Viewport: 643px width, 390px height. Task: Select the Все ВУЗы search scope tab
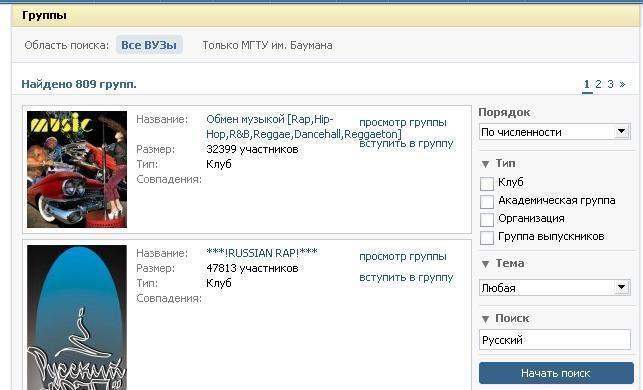coord(149,45)
